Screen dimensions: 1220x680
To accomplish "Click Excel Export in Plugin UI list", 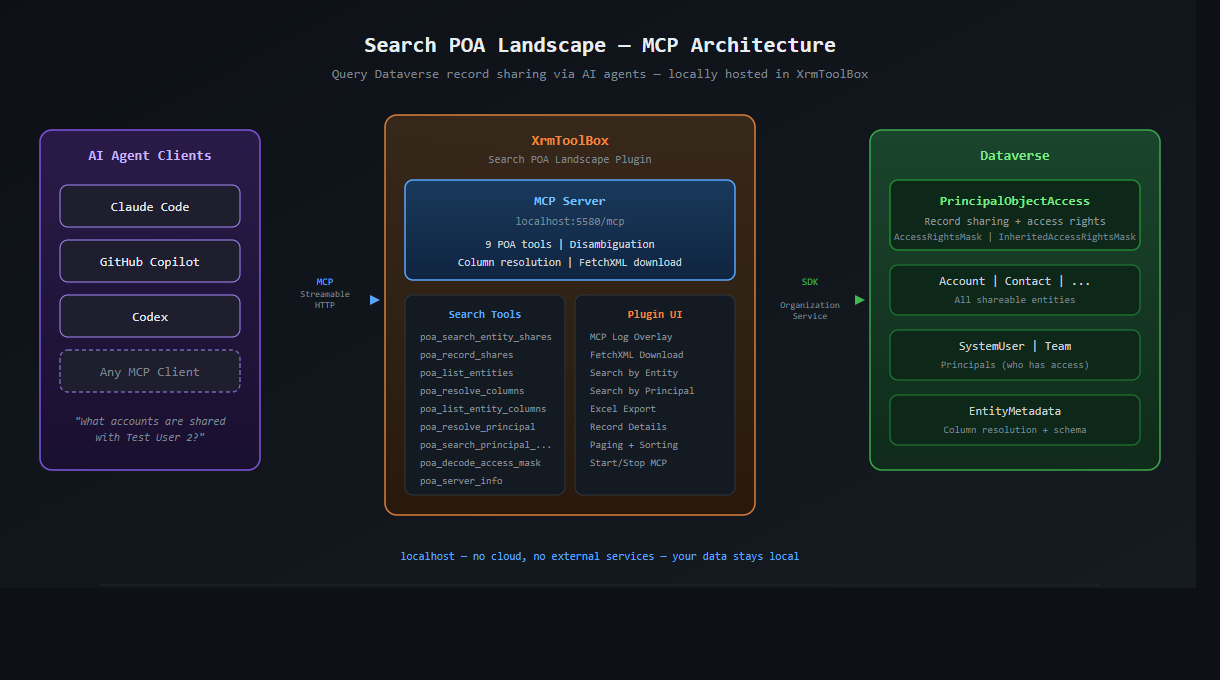I will 622,409.
